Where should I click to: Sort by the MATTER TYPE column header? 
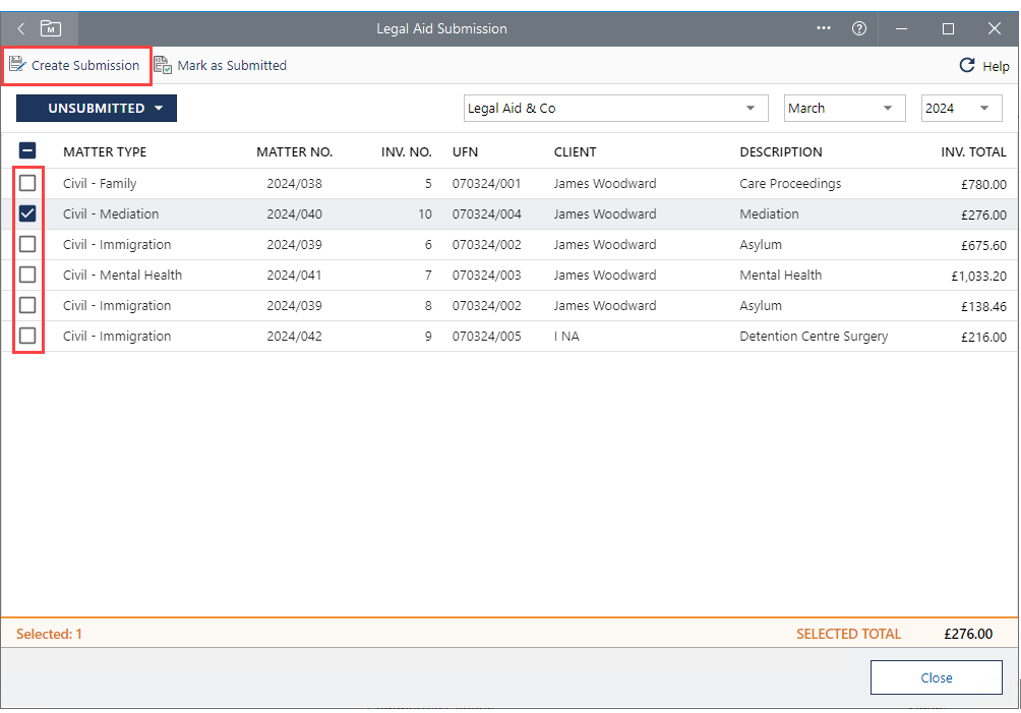(x=105, y=152)
